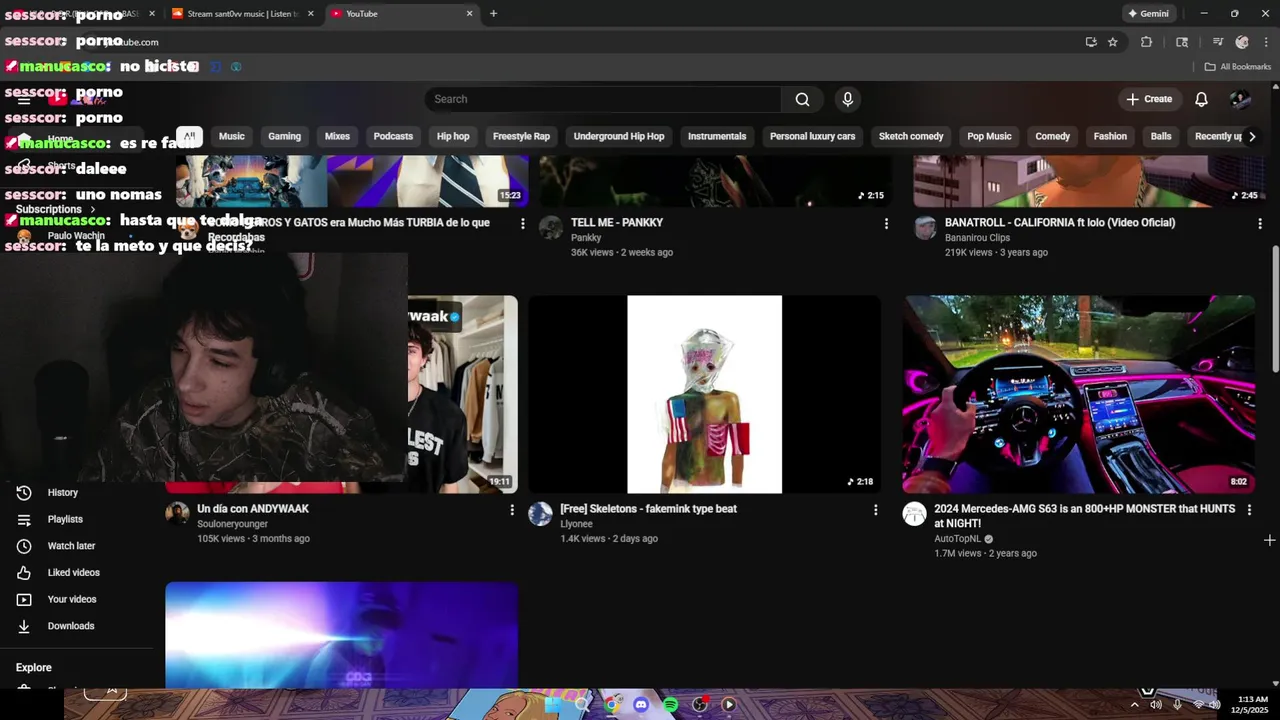1280x720 pixels.
Task: Select the Freestyle Rap filter chip
Action: [x=521, y=136]
